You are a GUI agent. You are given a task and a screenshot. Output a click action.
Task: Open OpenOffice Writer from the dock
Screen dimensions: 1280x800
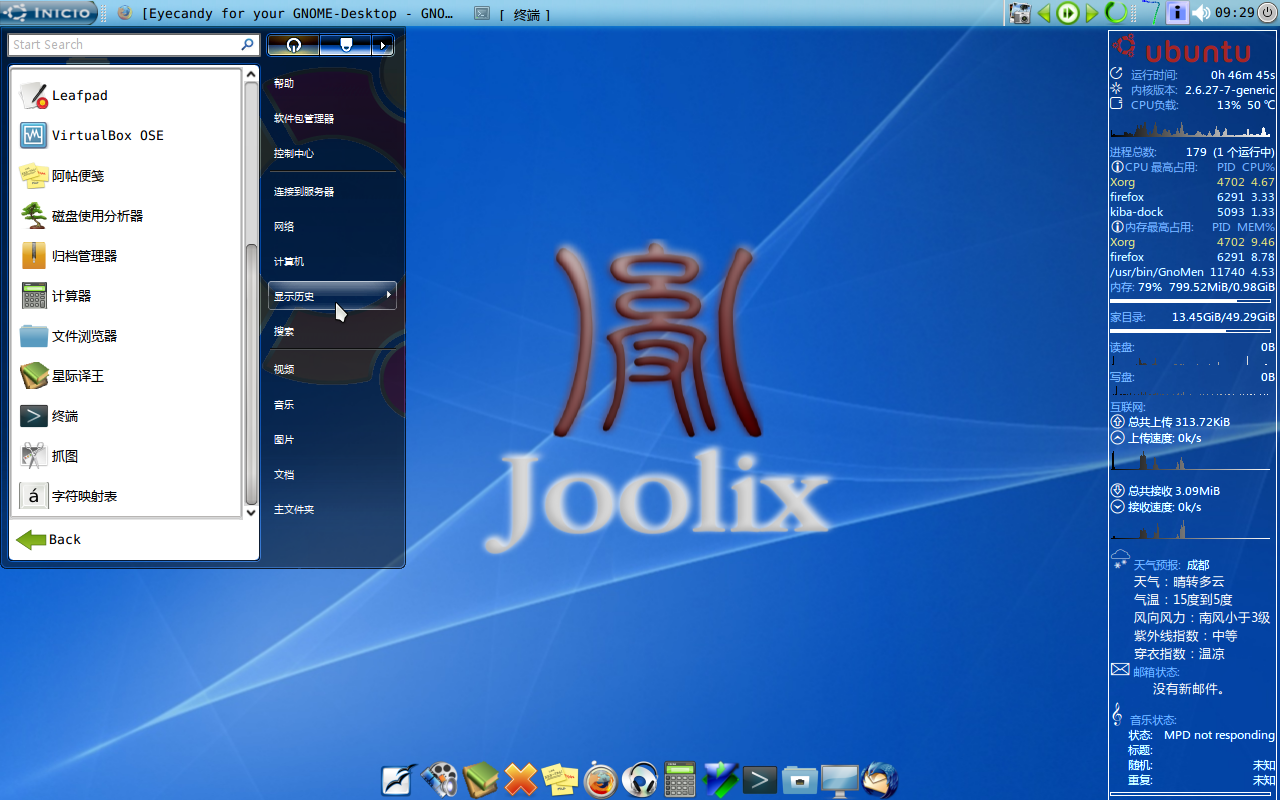399,780
